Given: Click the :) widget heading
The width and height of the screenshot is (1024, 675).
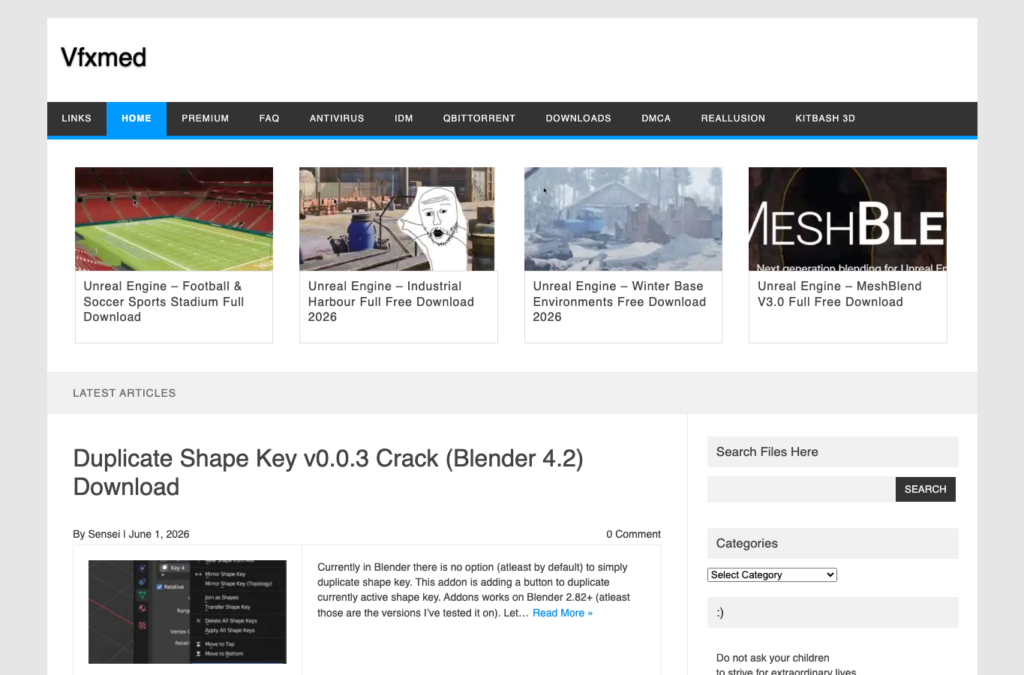Looking at the screenshot, I should 720,612.
